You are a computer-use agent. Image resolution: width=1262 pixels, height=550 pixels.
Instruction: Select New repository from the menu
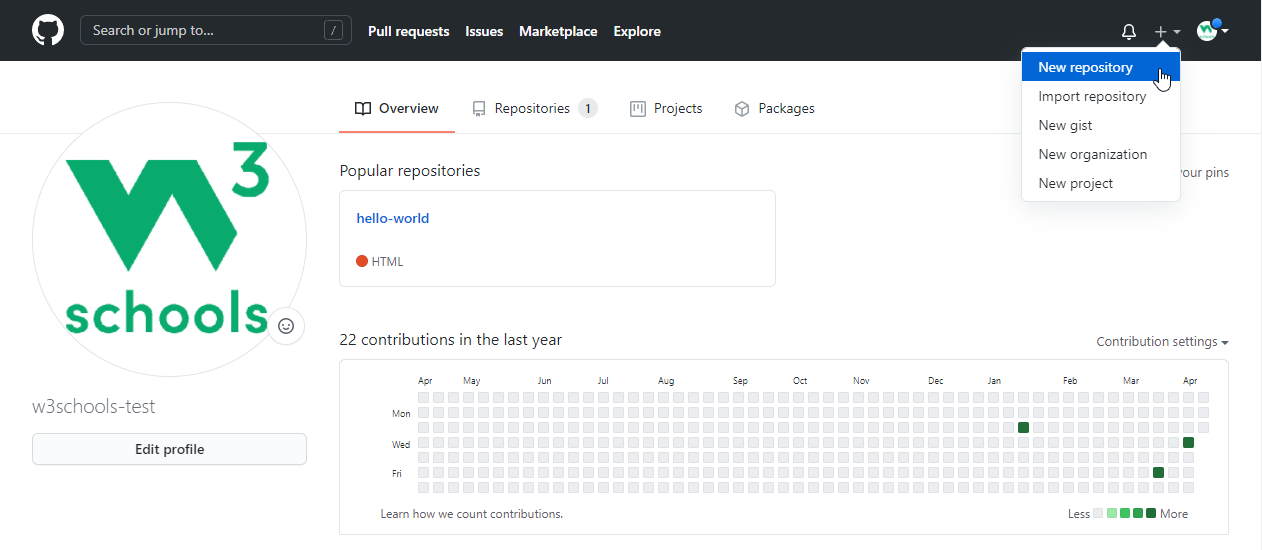point(1085,68)
